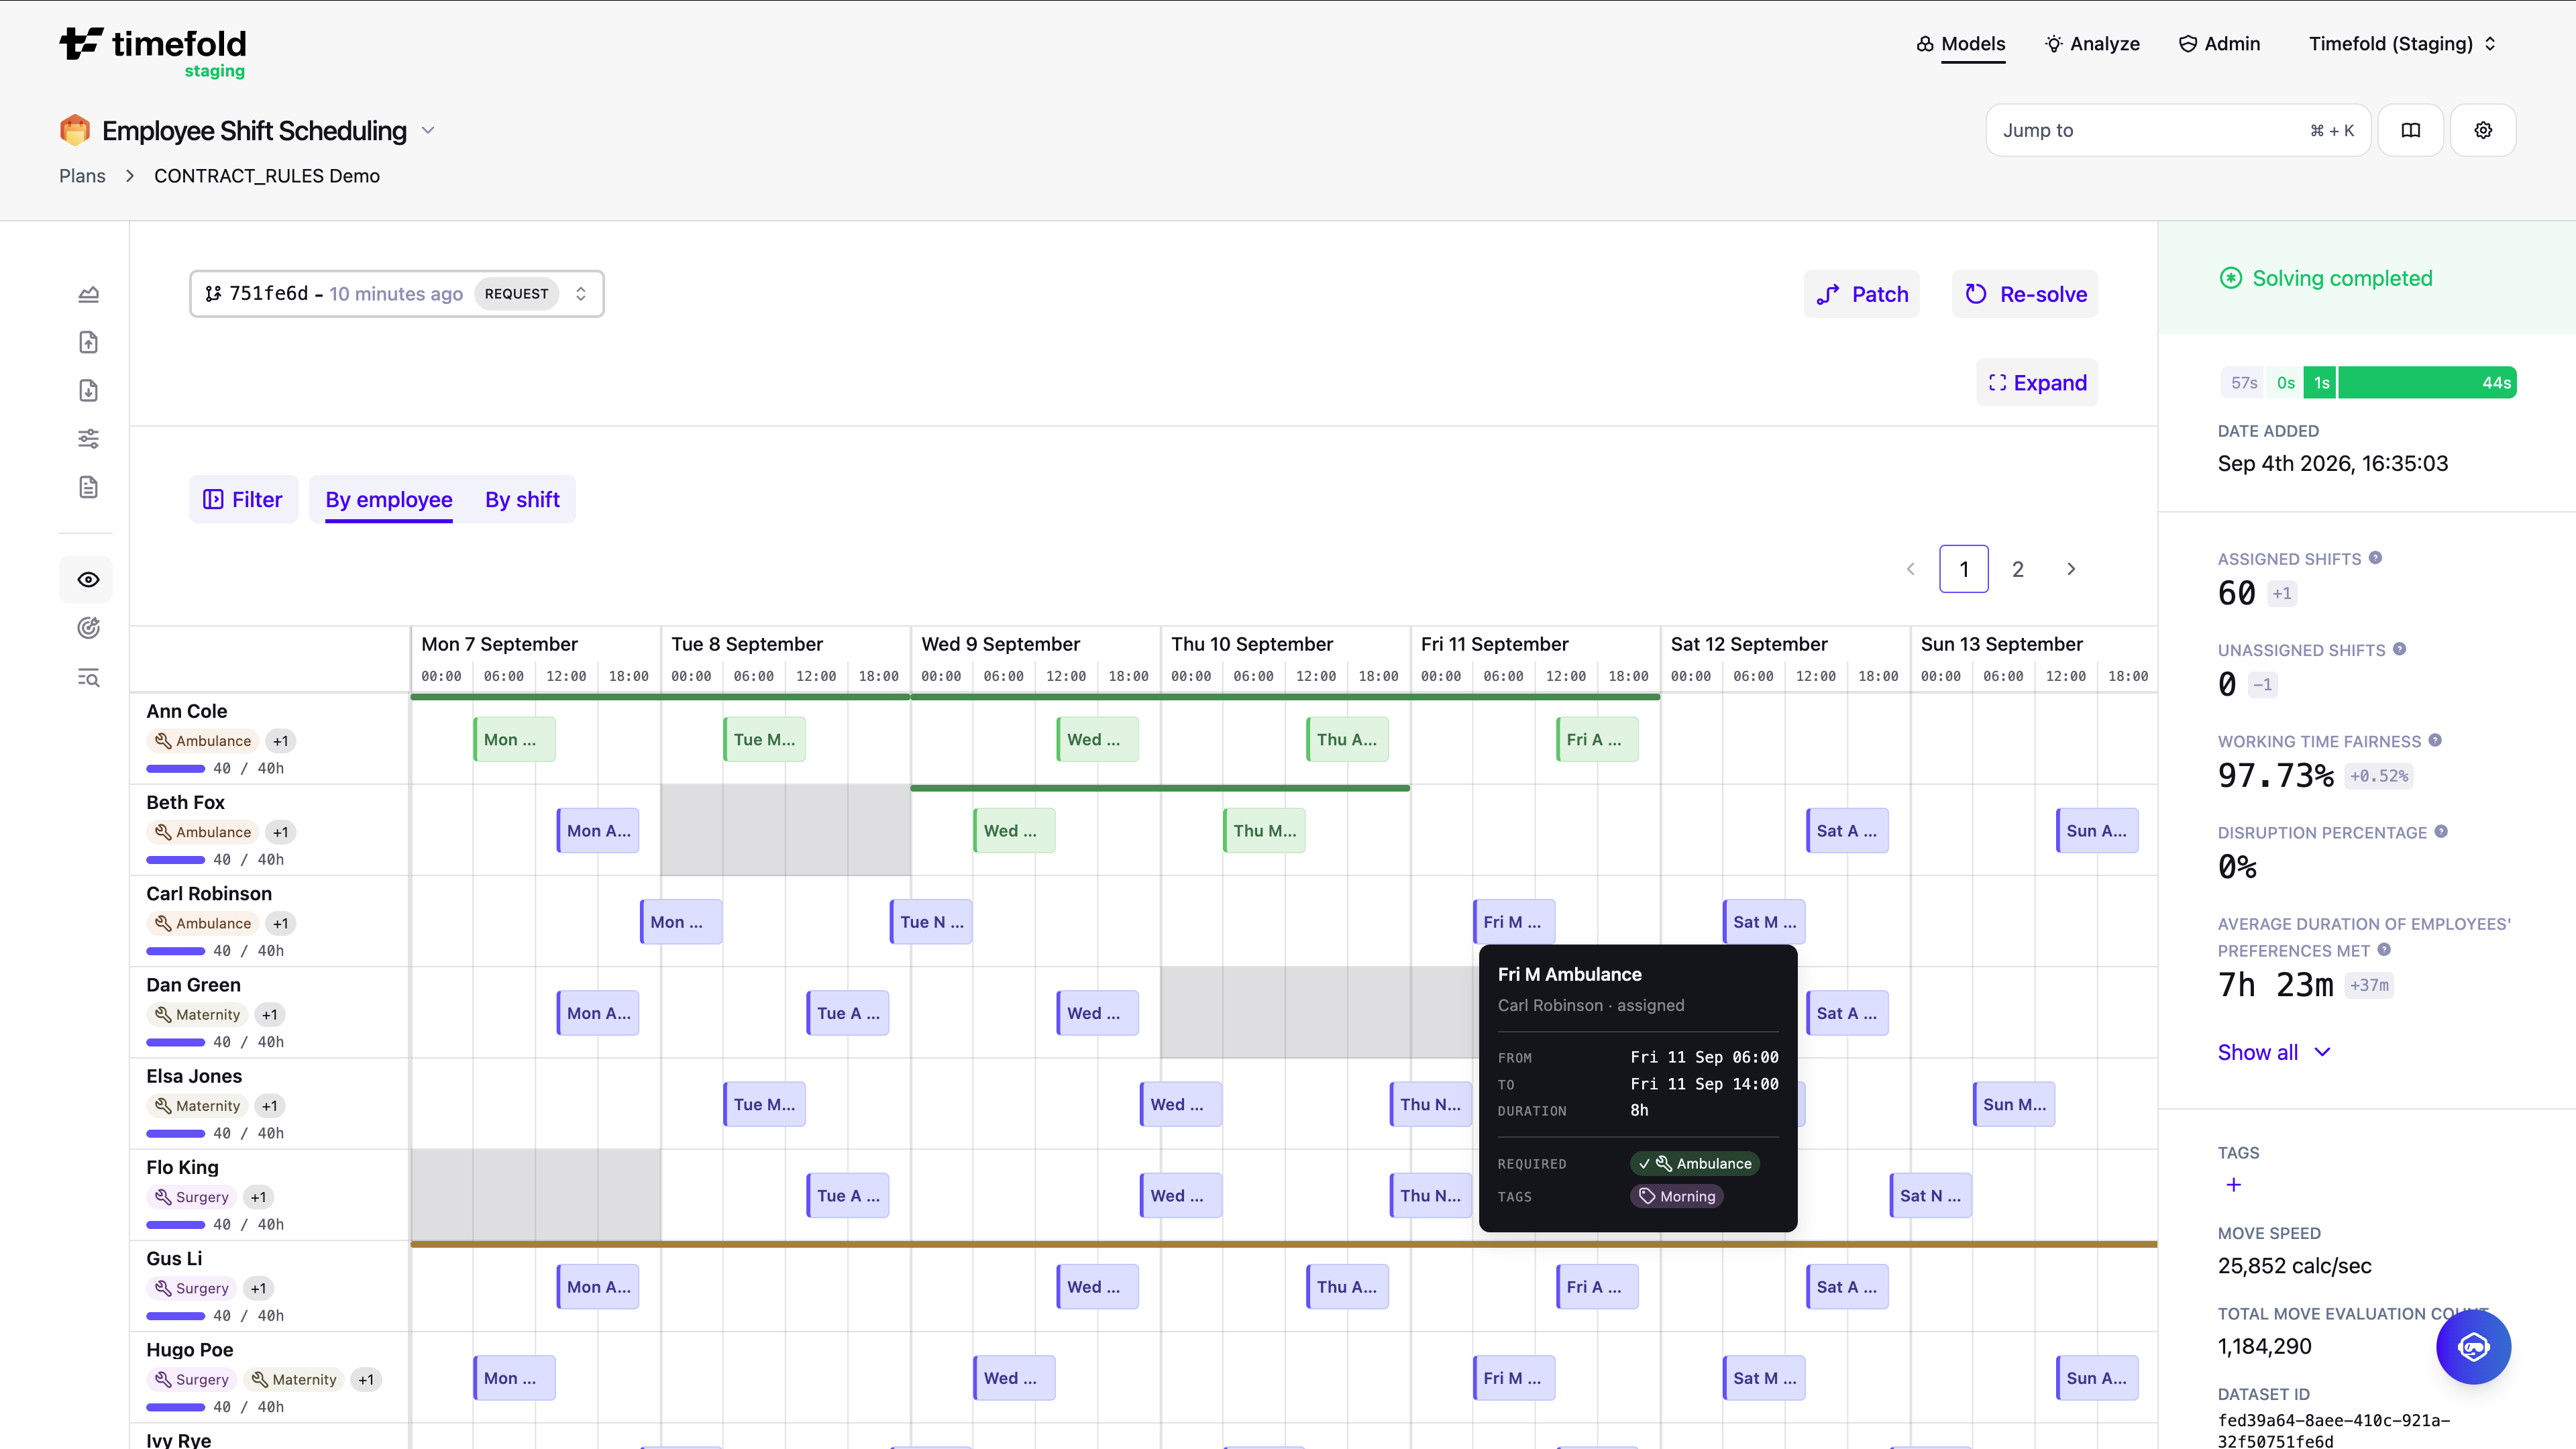Click the dataset ID value
The image size is (2576, 1449).
pyautogui.click(x=2334, y=1431)
